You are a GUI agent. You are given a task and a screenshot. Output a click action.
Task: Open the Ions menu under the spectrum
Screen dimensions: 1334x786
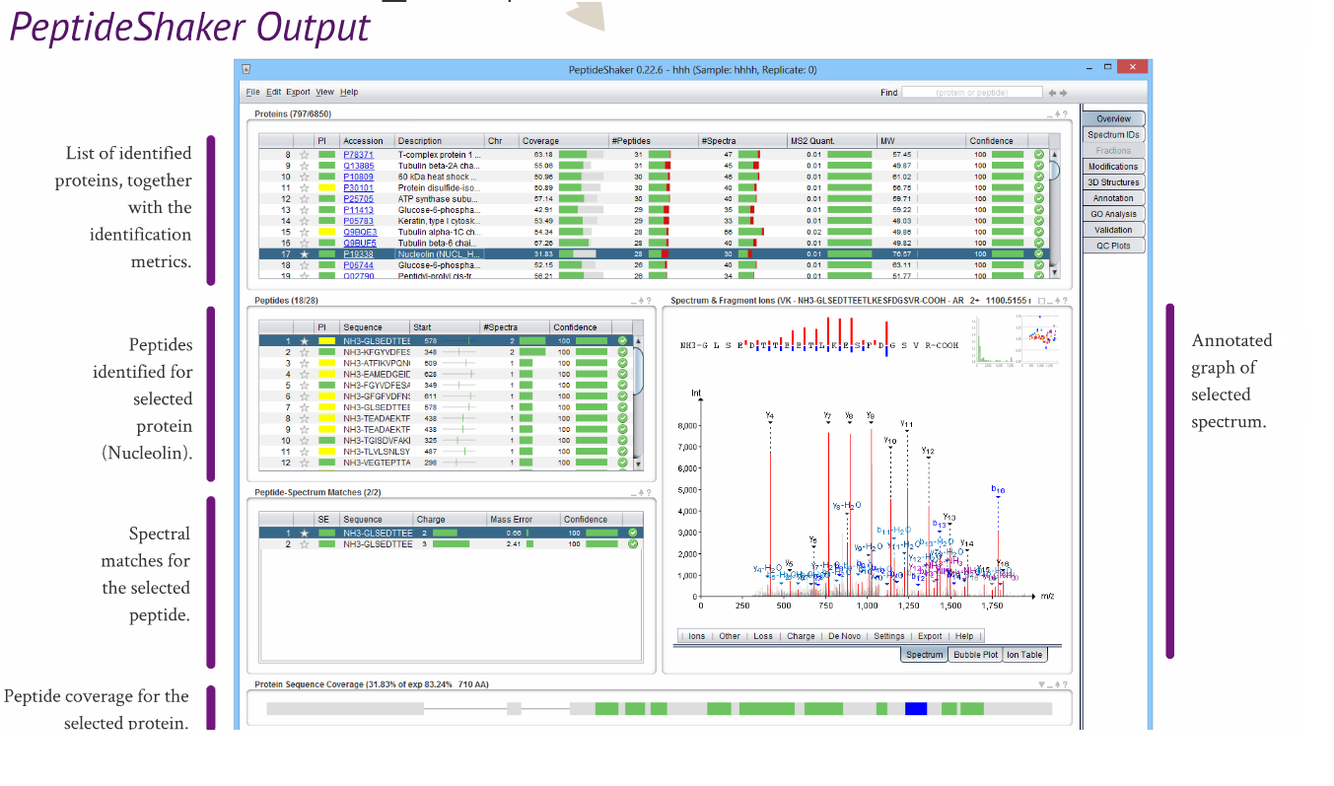click(x=697, y=636)
